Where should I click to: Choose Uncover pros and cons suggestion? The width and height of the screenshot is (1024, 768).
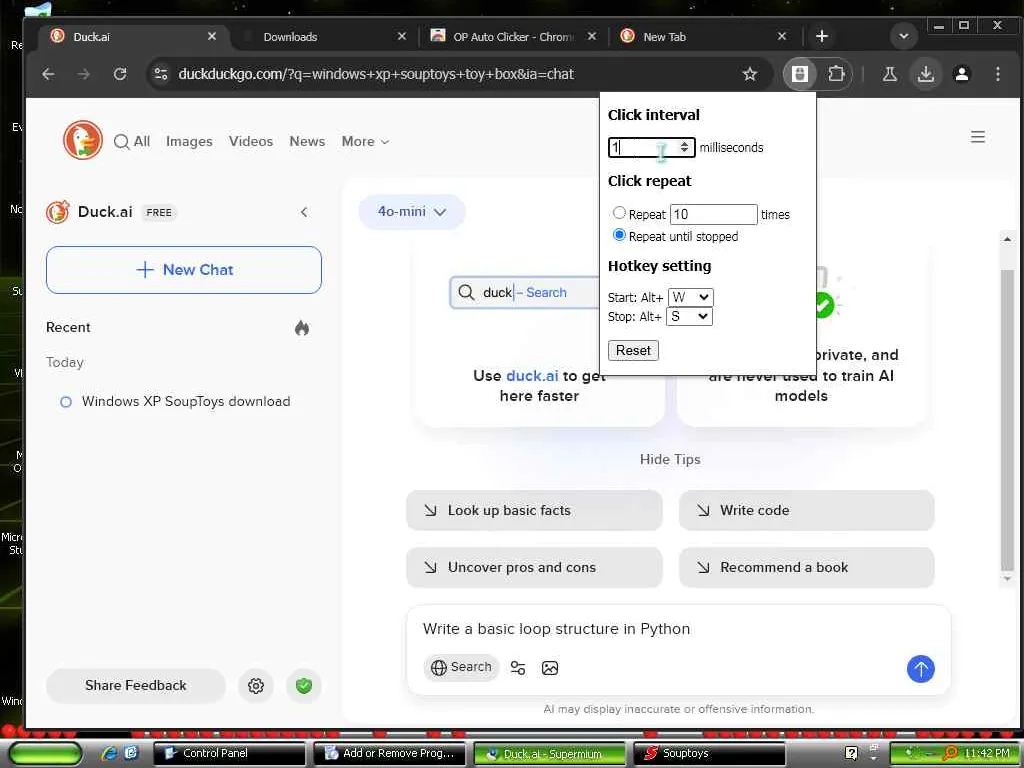[534, 568]
